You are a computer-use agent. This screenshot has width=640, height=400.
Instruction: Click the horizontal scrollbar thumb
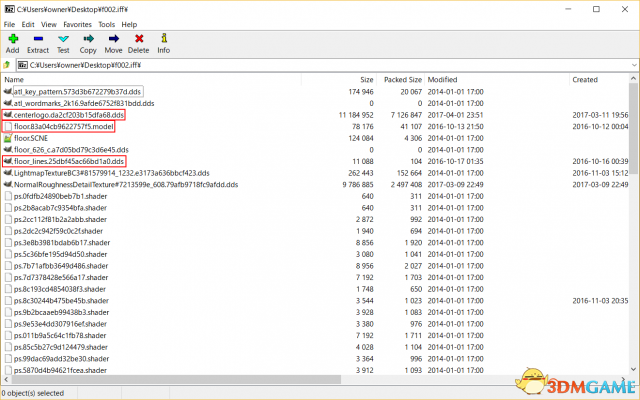176,380
